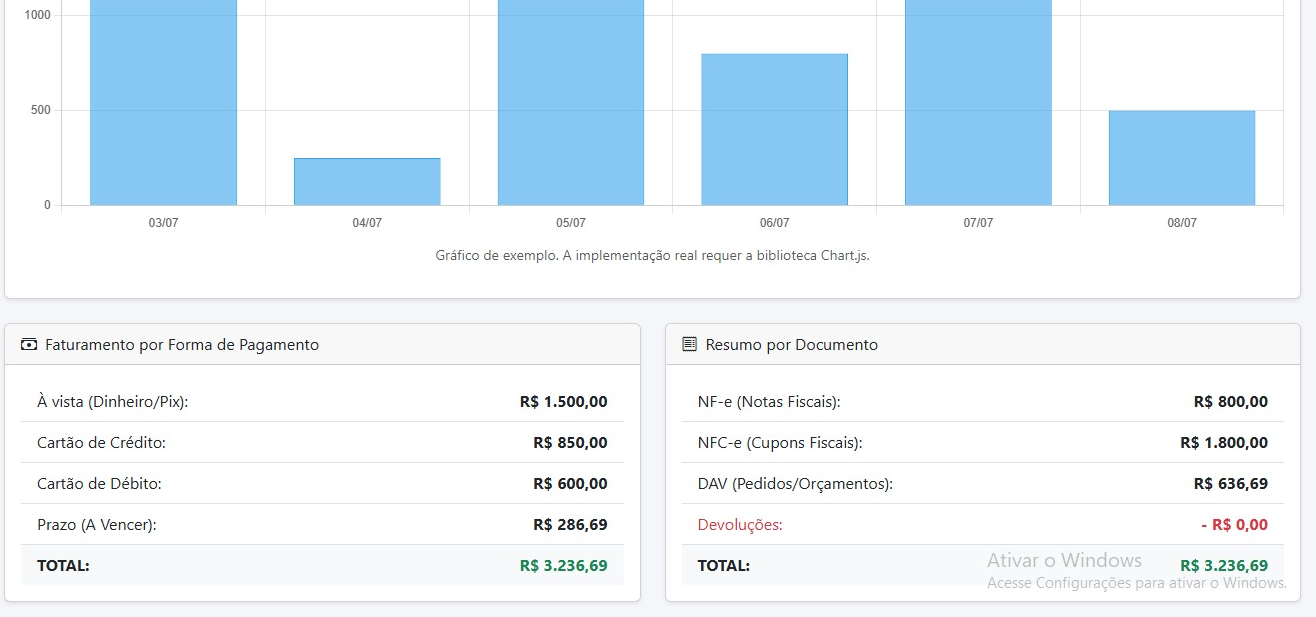Click the Prazo (A Vencer) amount R$ 286,69
The width and height of the screenshot is (1316, 617).
point(570,525)
